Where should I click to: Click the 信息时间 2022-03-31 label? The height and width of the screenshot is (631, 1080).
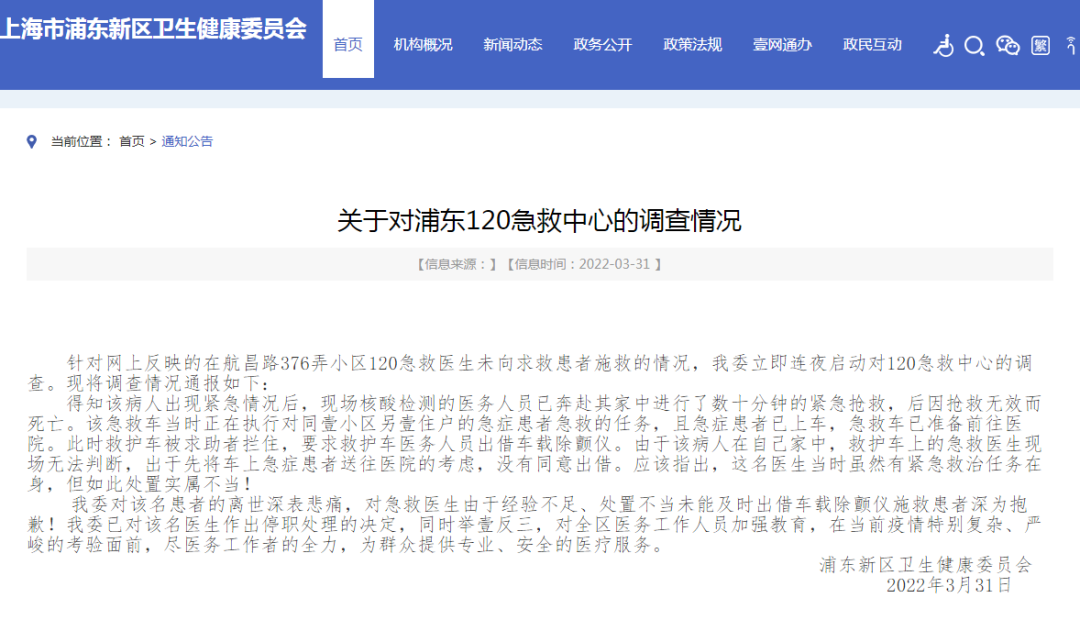(585, 264)
